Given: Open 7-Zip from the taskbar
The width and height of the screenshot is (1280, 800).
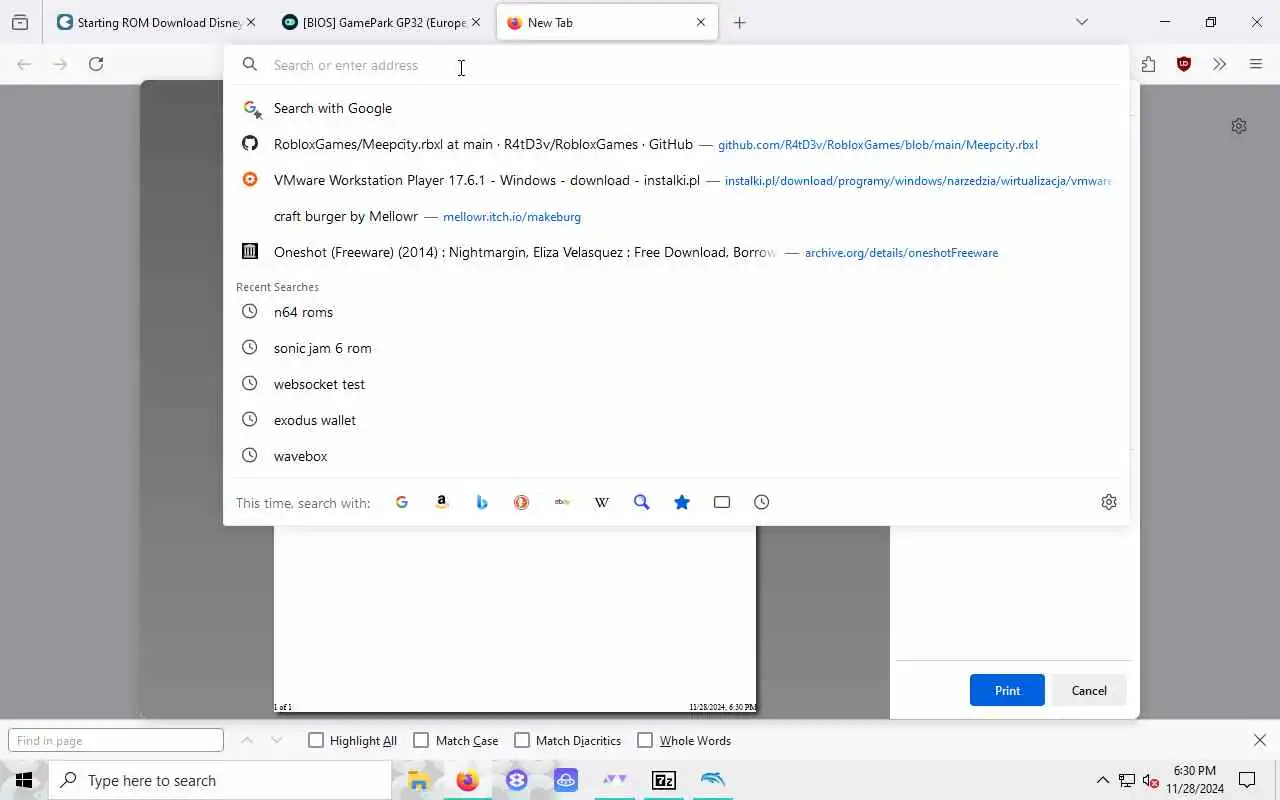Looking at the screenshot, I should point(664,780).
